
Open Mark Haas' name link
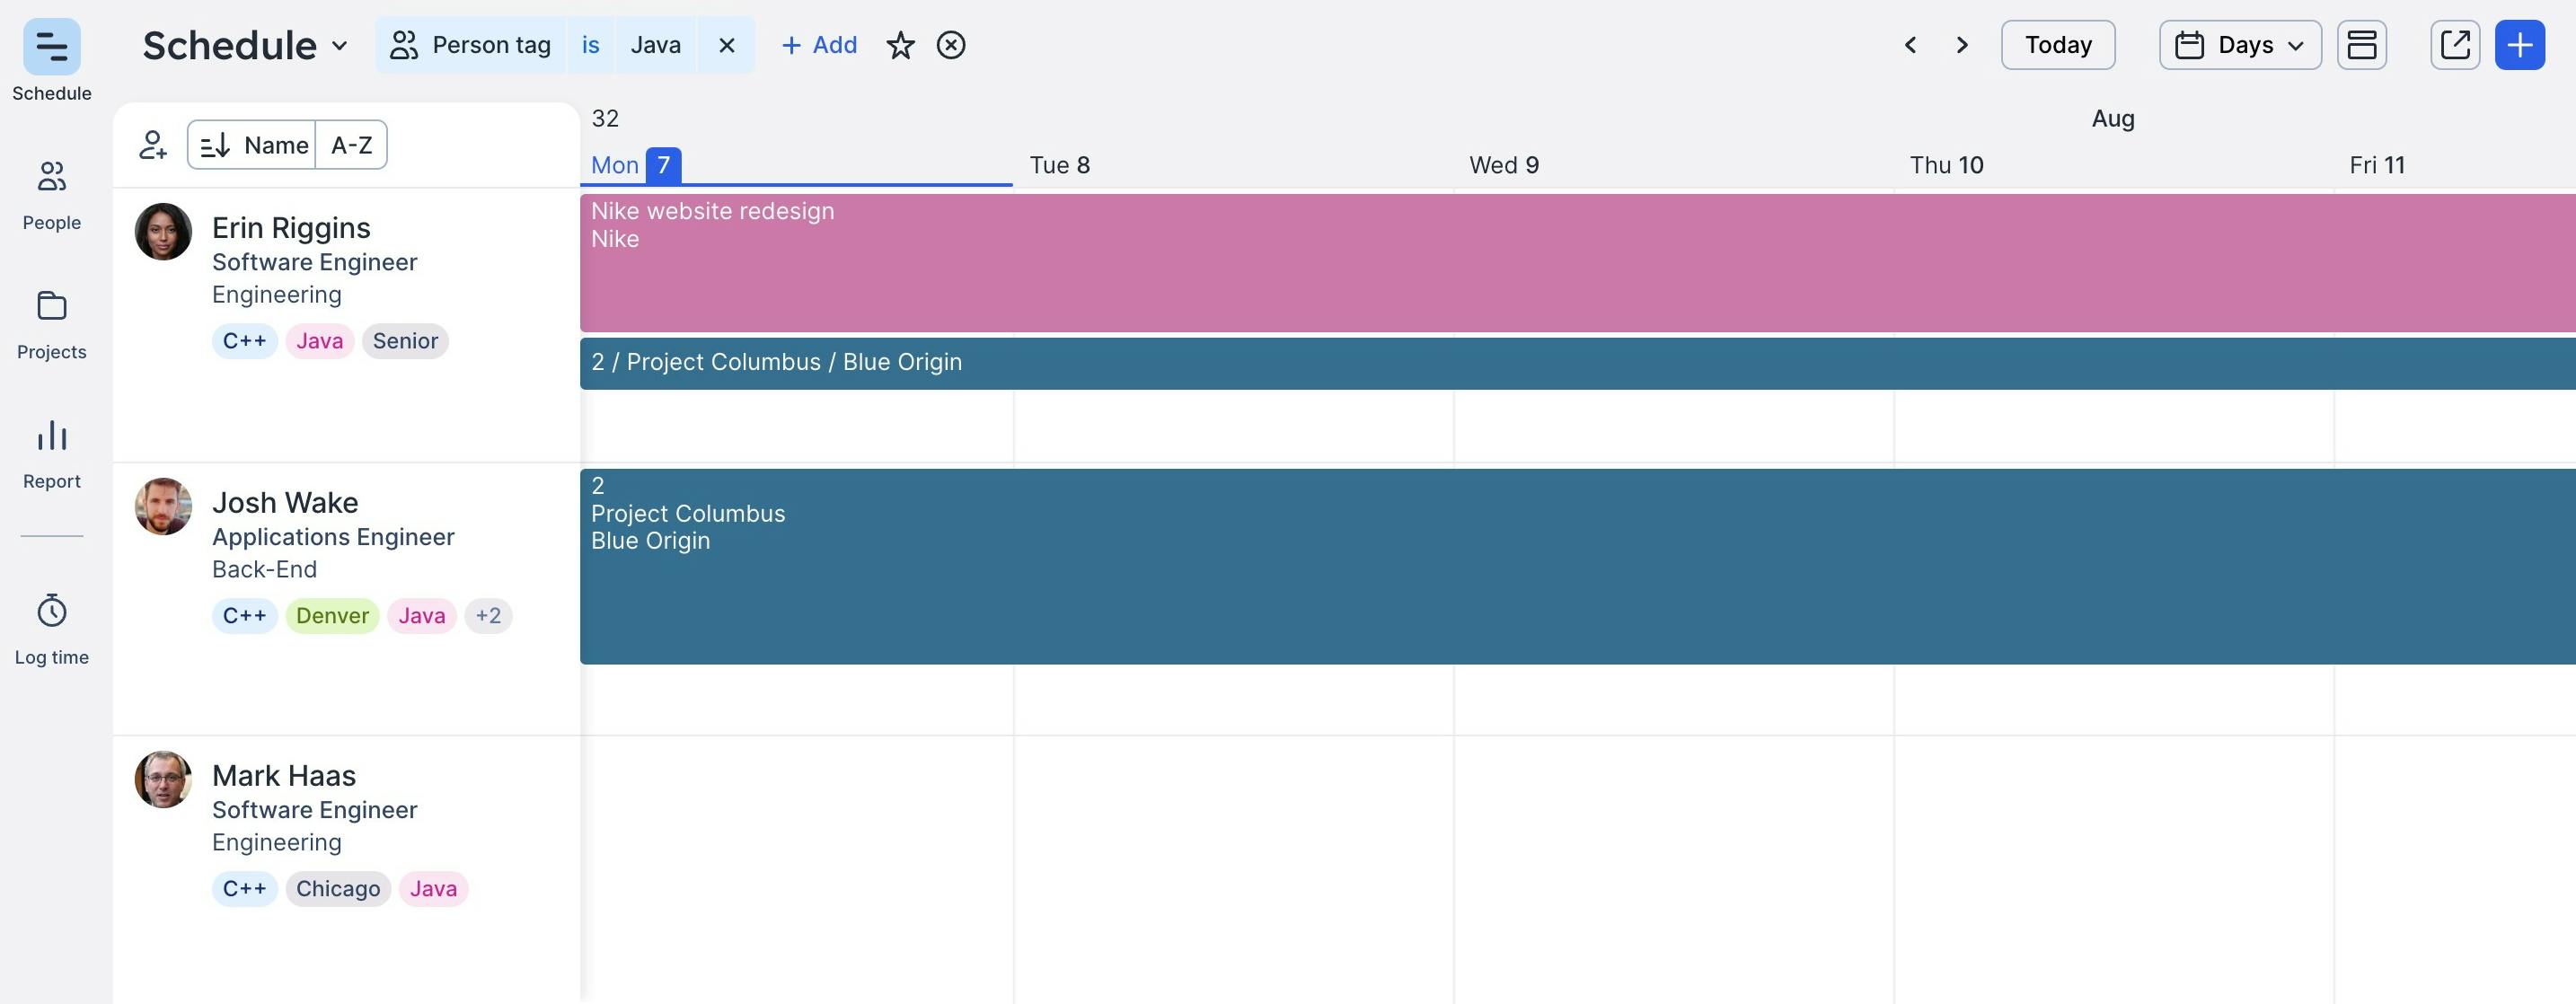tap(284, 776)
